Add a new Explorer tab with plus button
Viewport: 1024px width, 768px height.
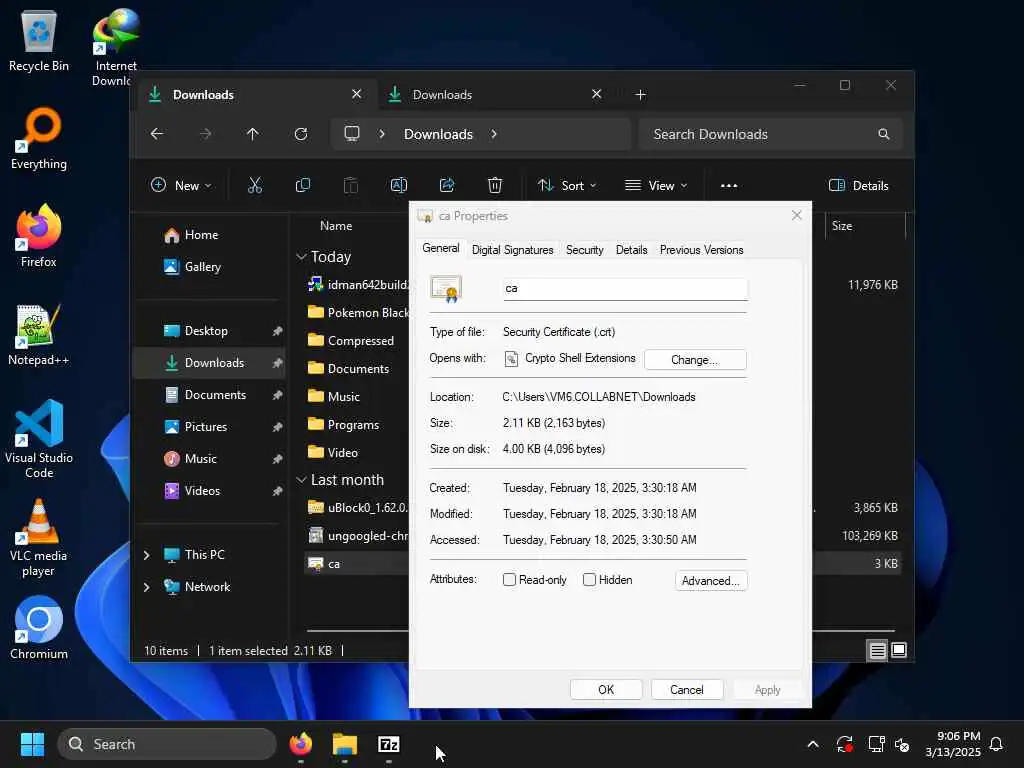641,95
